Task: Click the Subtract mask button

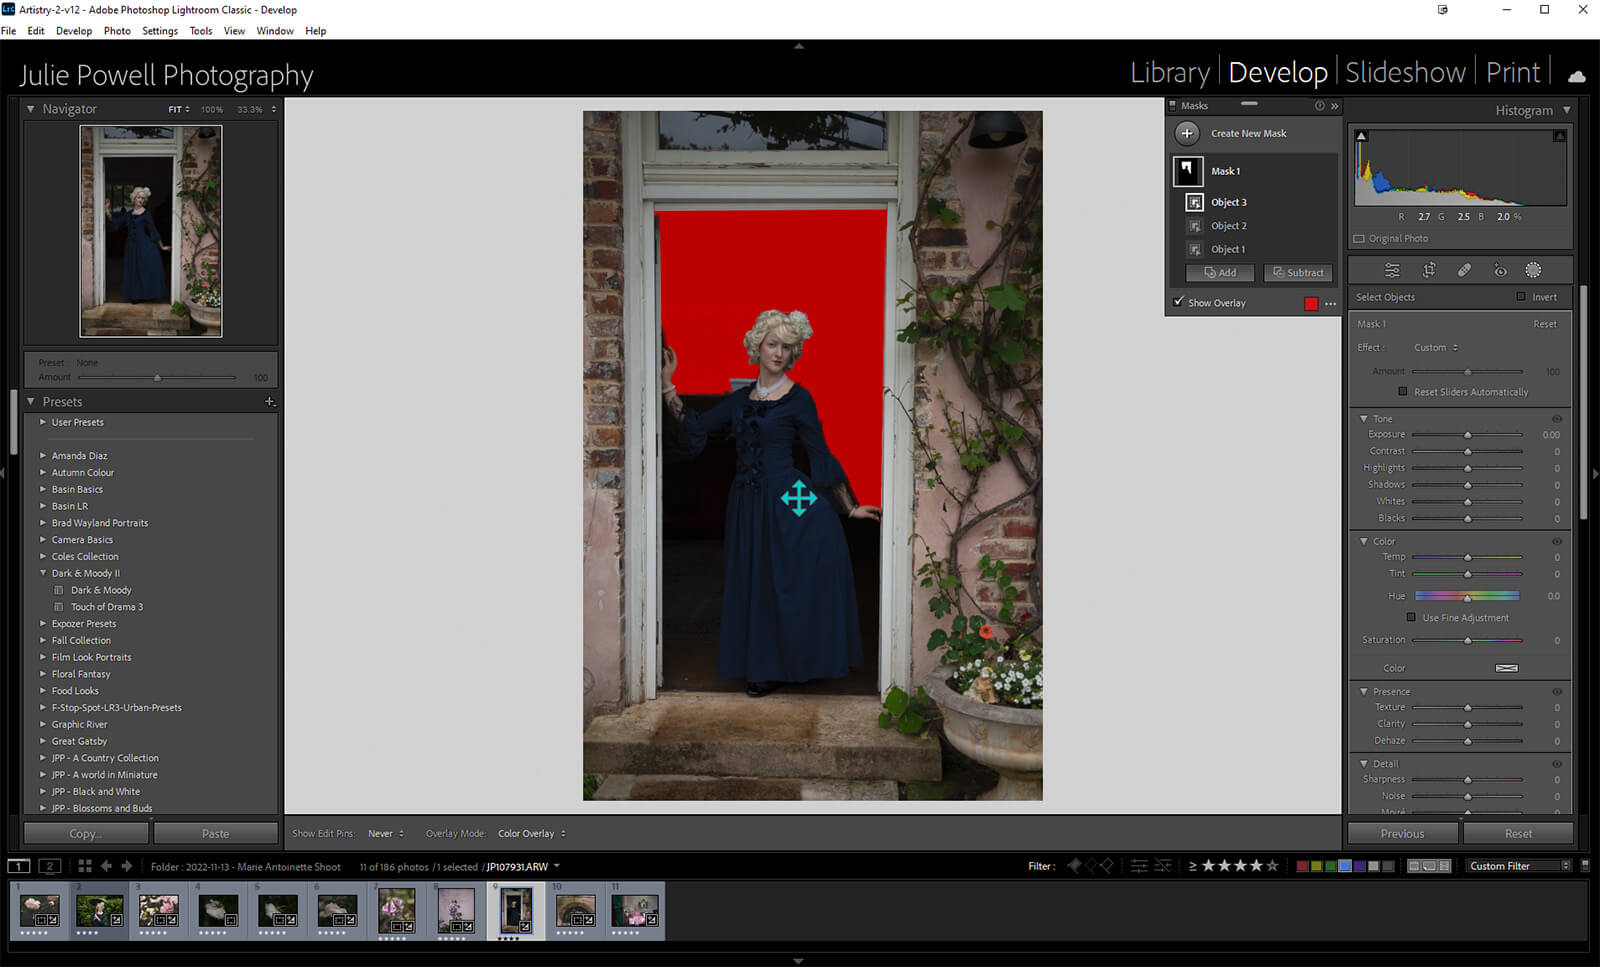Action: click(1298, 272)
